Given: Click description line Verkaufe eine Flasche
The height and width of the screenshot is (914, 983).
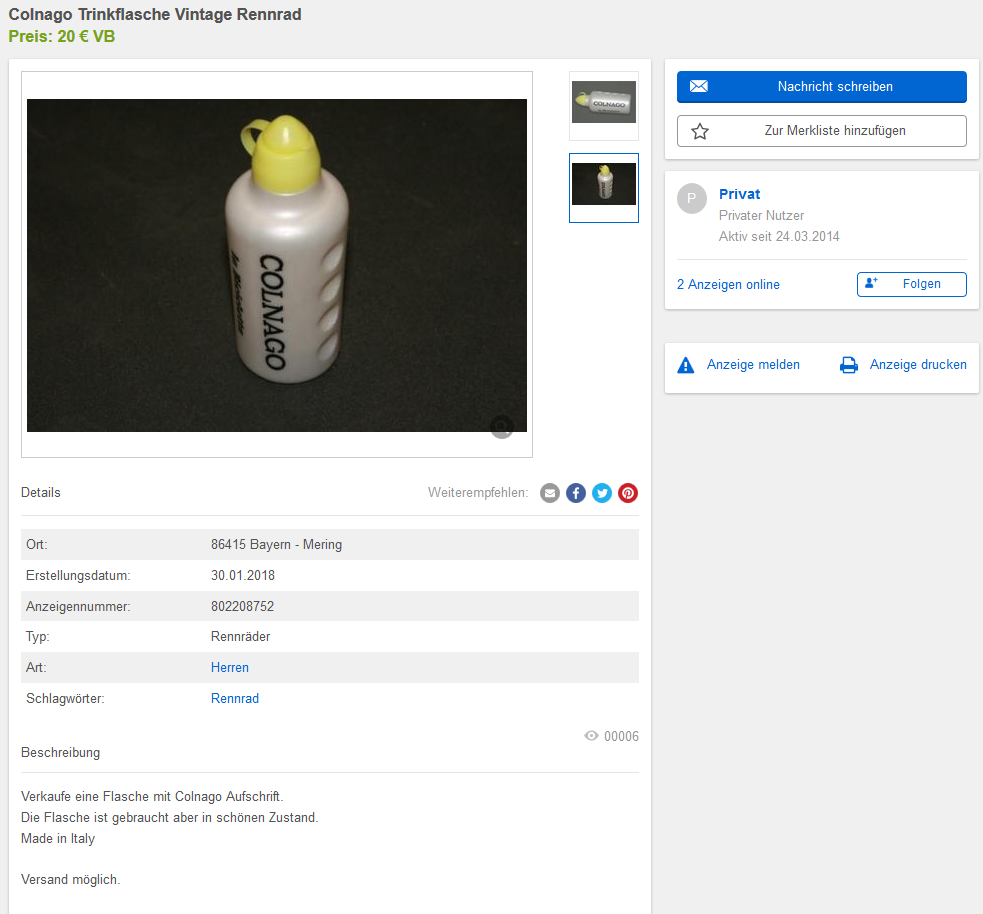Looking at the screenshot, I should tap(152, 797).
